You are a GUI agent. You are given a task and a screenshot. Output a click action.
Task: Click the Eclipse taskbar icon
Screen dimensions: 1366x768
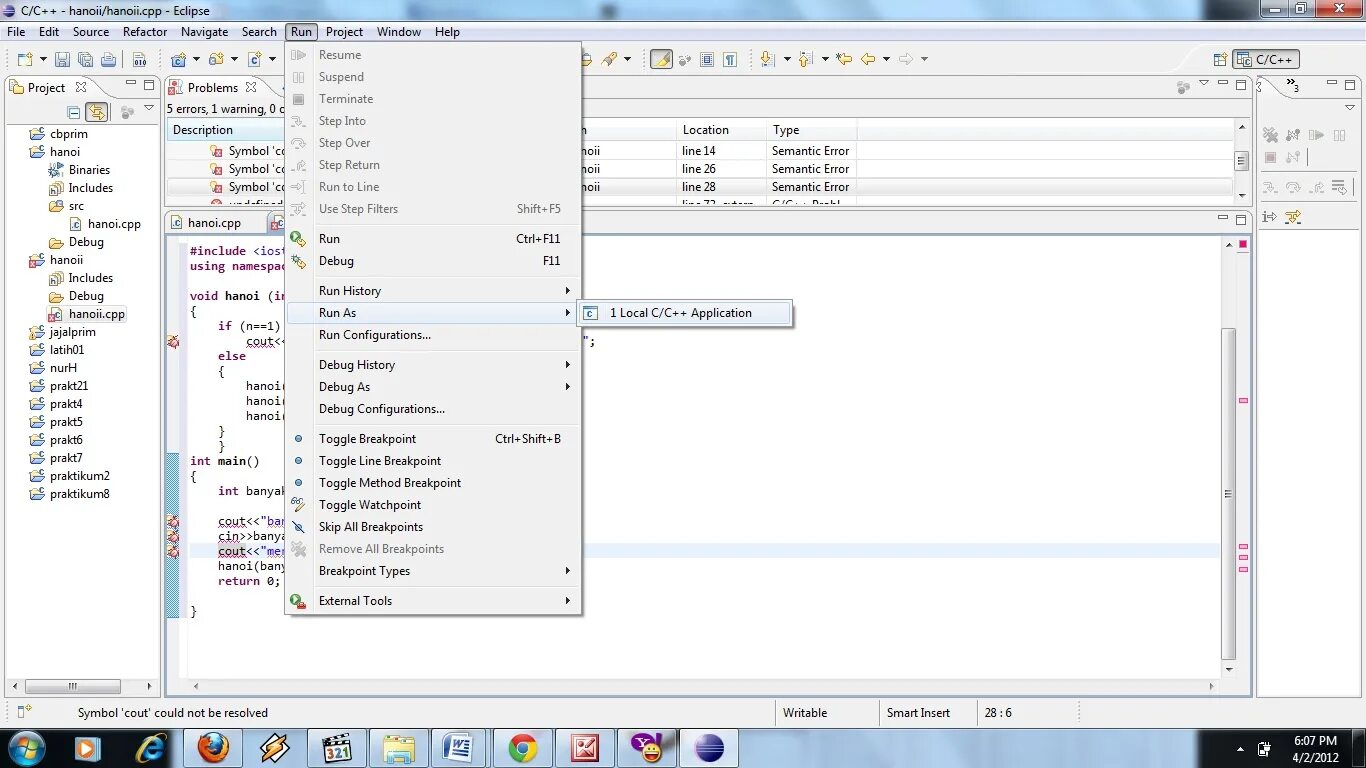pos(709,748)
